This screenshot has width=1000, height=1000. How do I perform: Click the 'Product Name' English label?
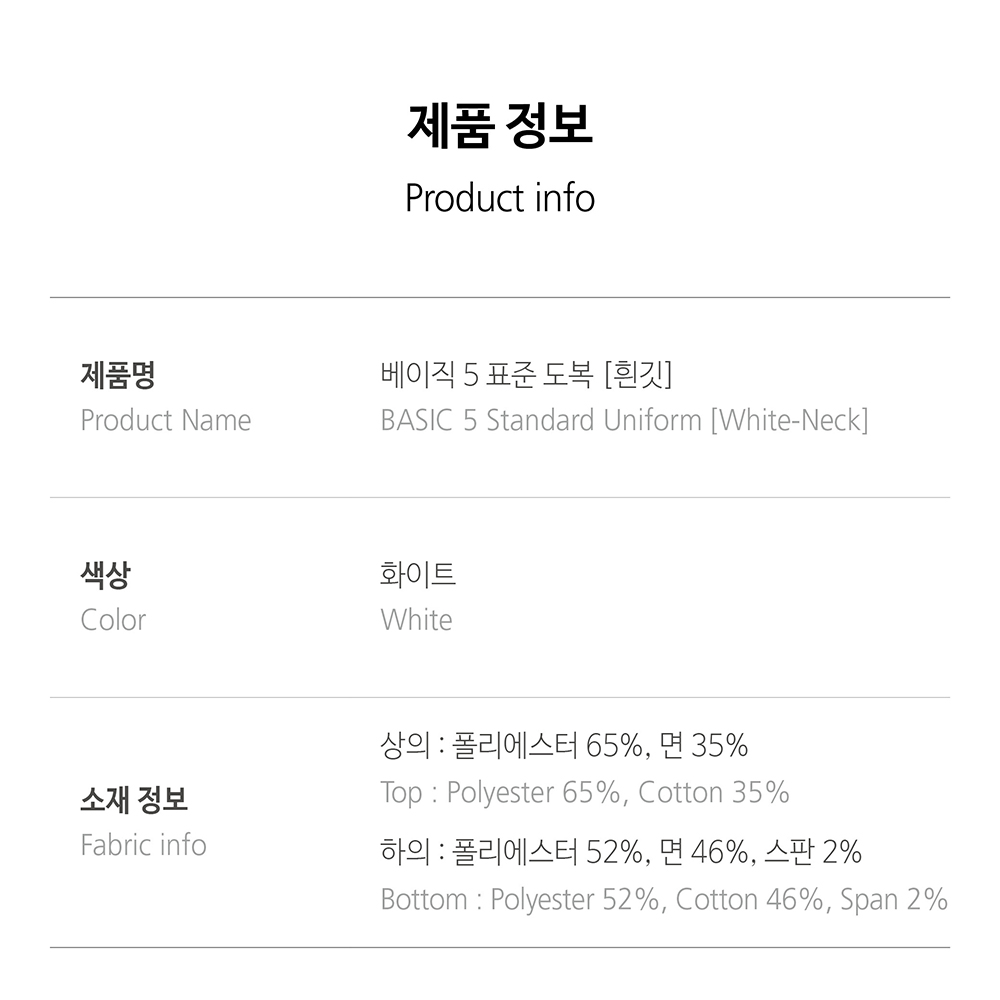pos(166,420)
